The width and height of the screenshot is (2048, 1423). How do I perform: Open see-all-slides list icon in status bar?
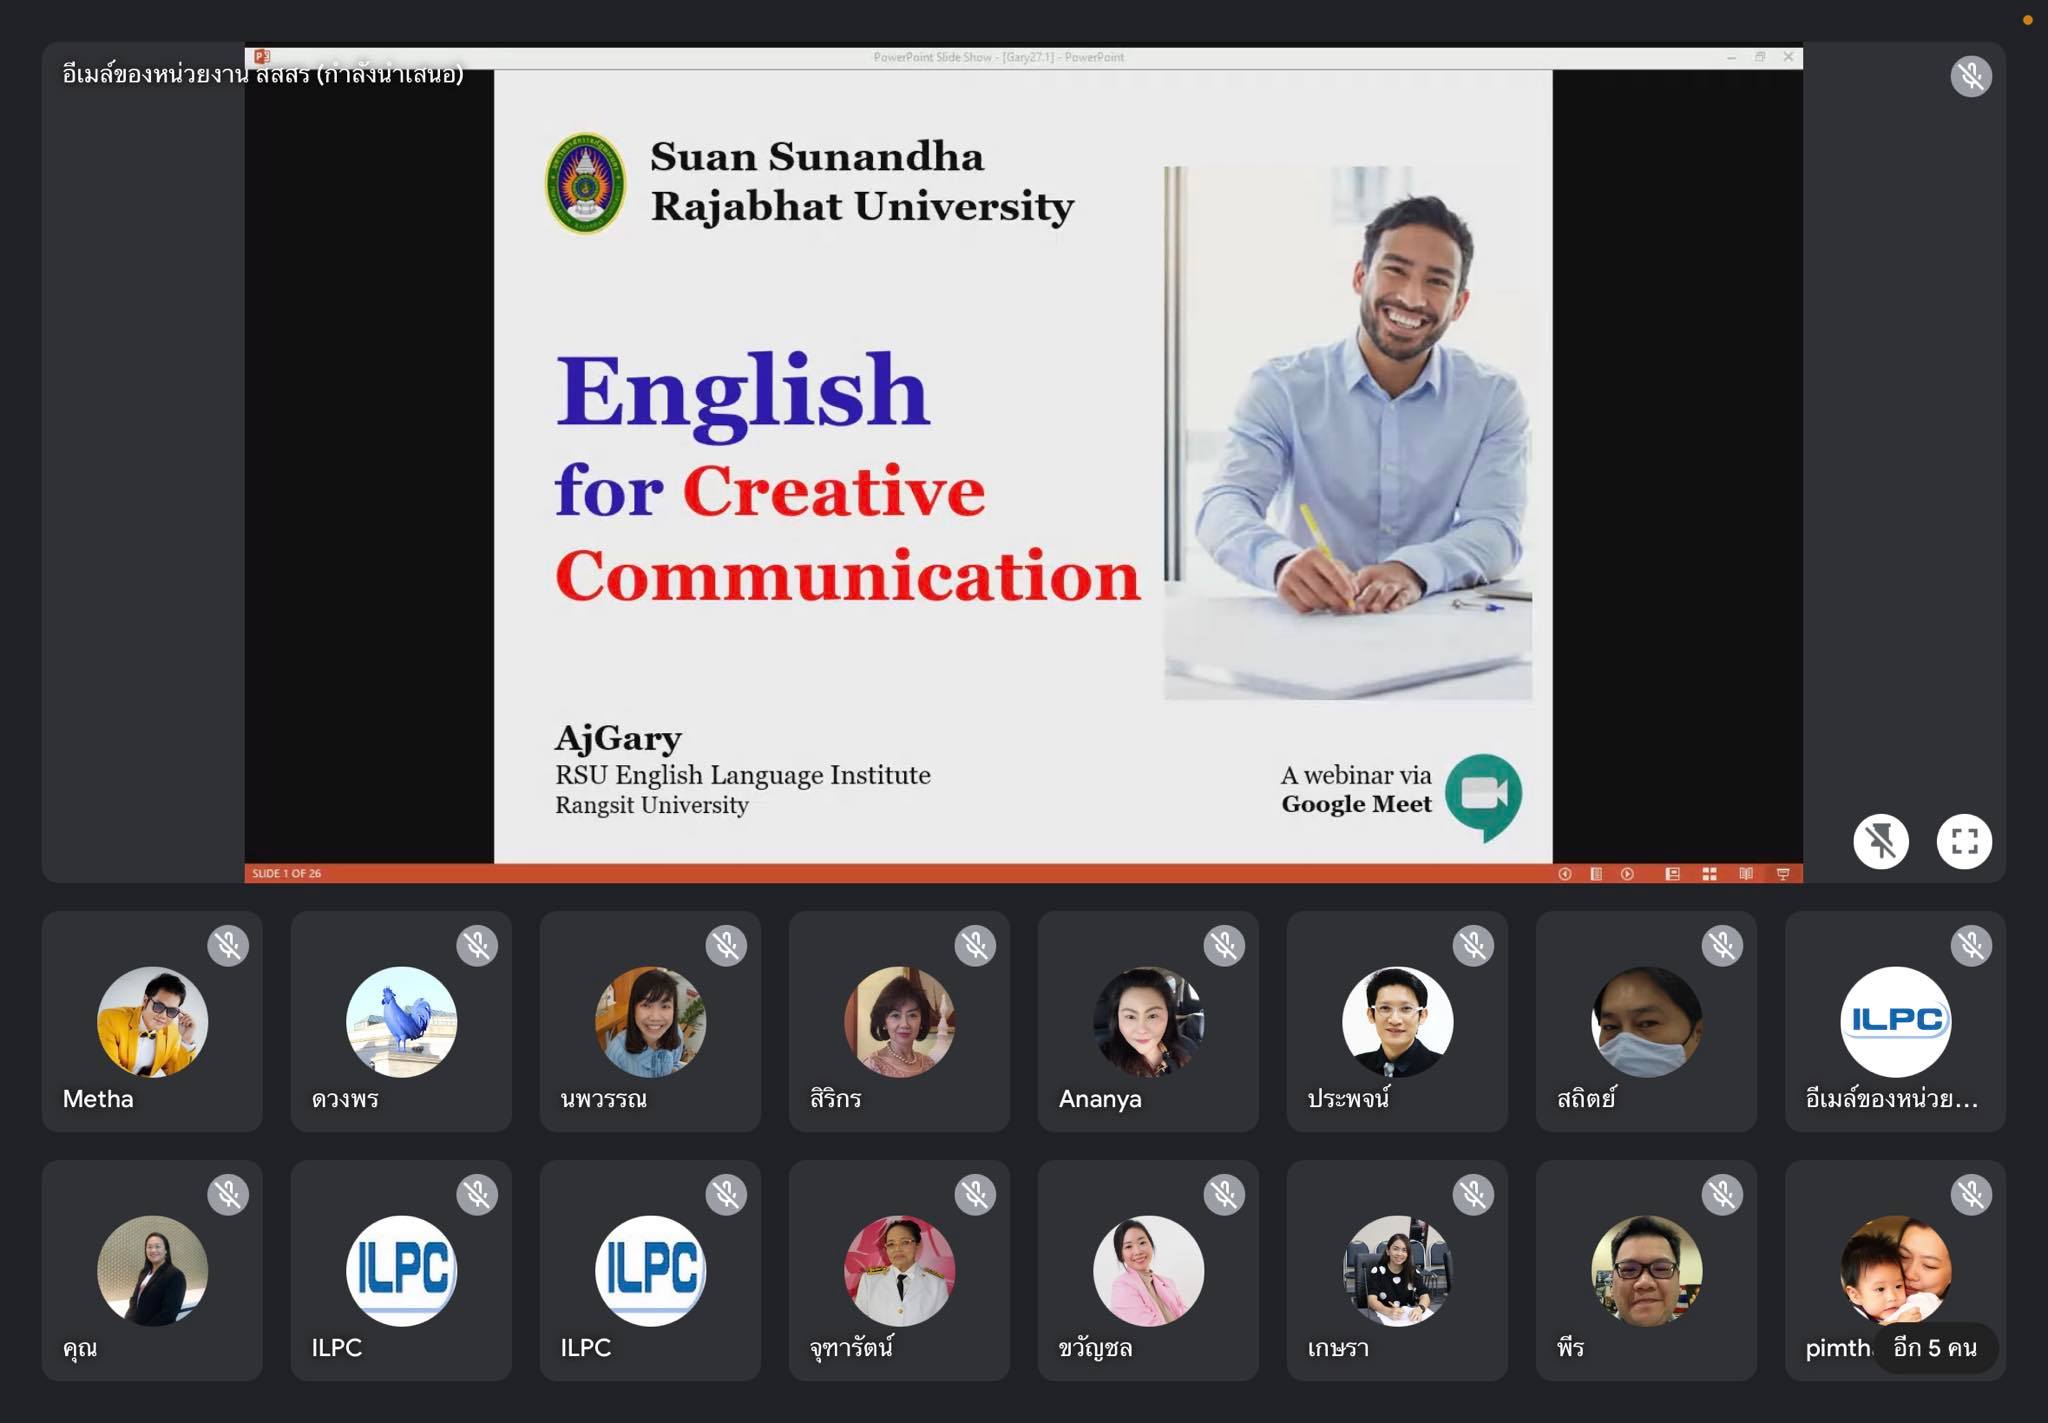(x=1596, y=874)
